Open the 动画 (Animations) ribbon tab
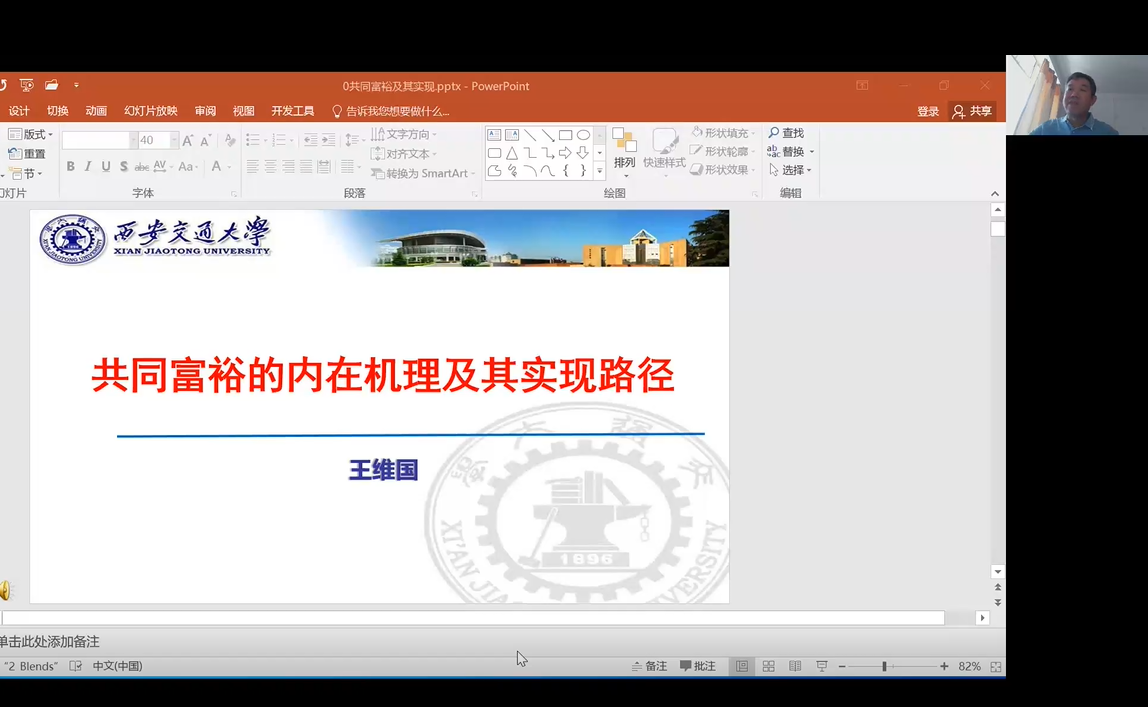1148x707 pixels. point(96,111)
